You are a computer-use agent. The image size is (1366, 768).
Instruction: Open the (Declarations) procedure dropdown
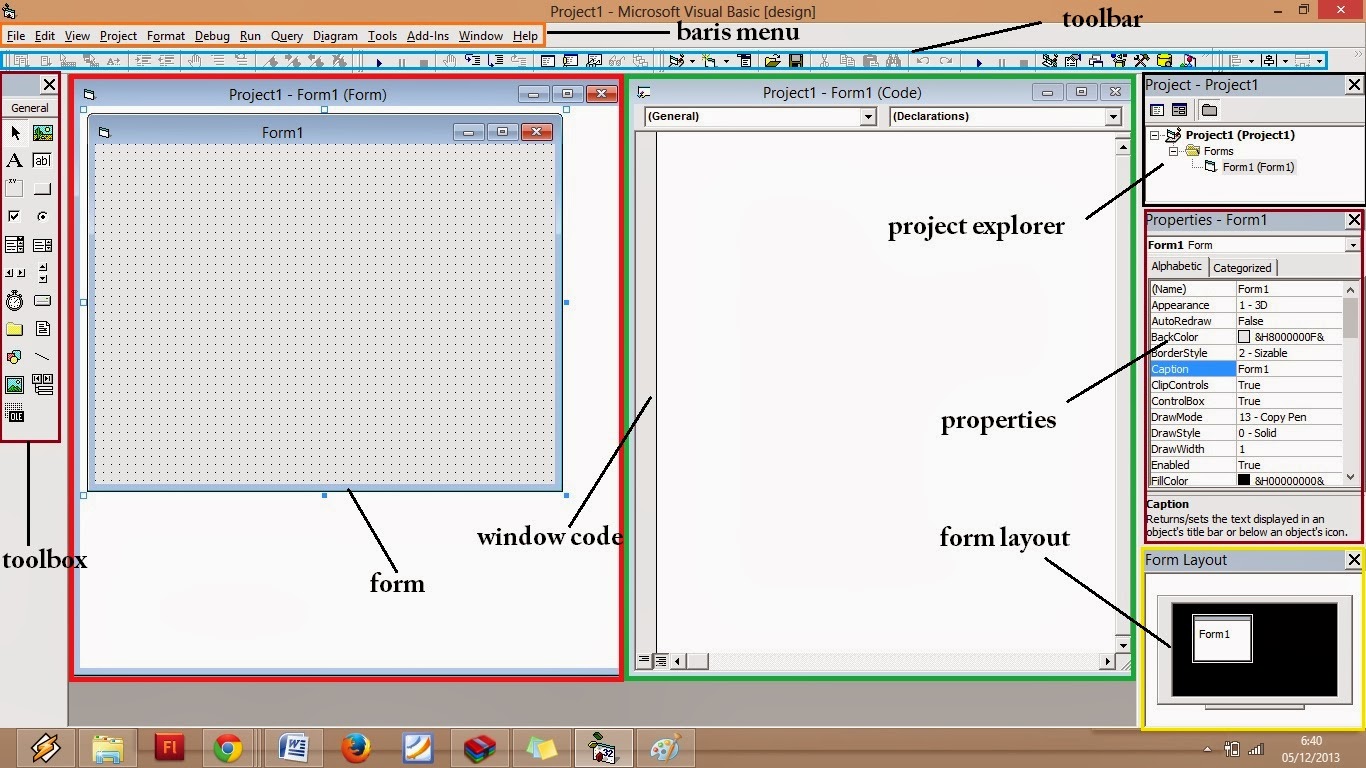click(x=1113, y=117)
